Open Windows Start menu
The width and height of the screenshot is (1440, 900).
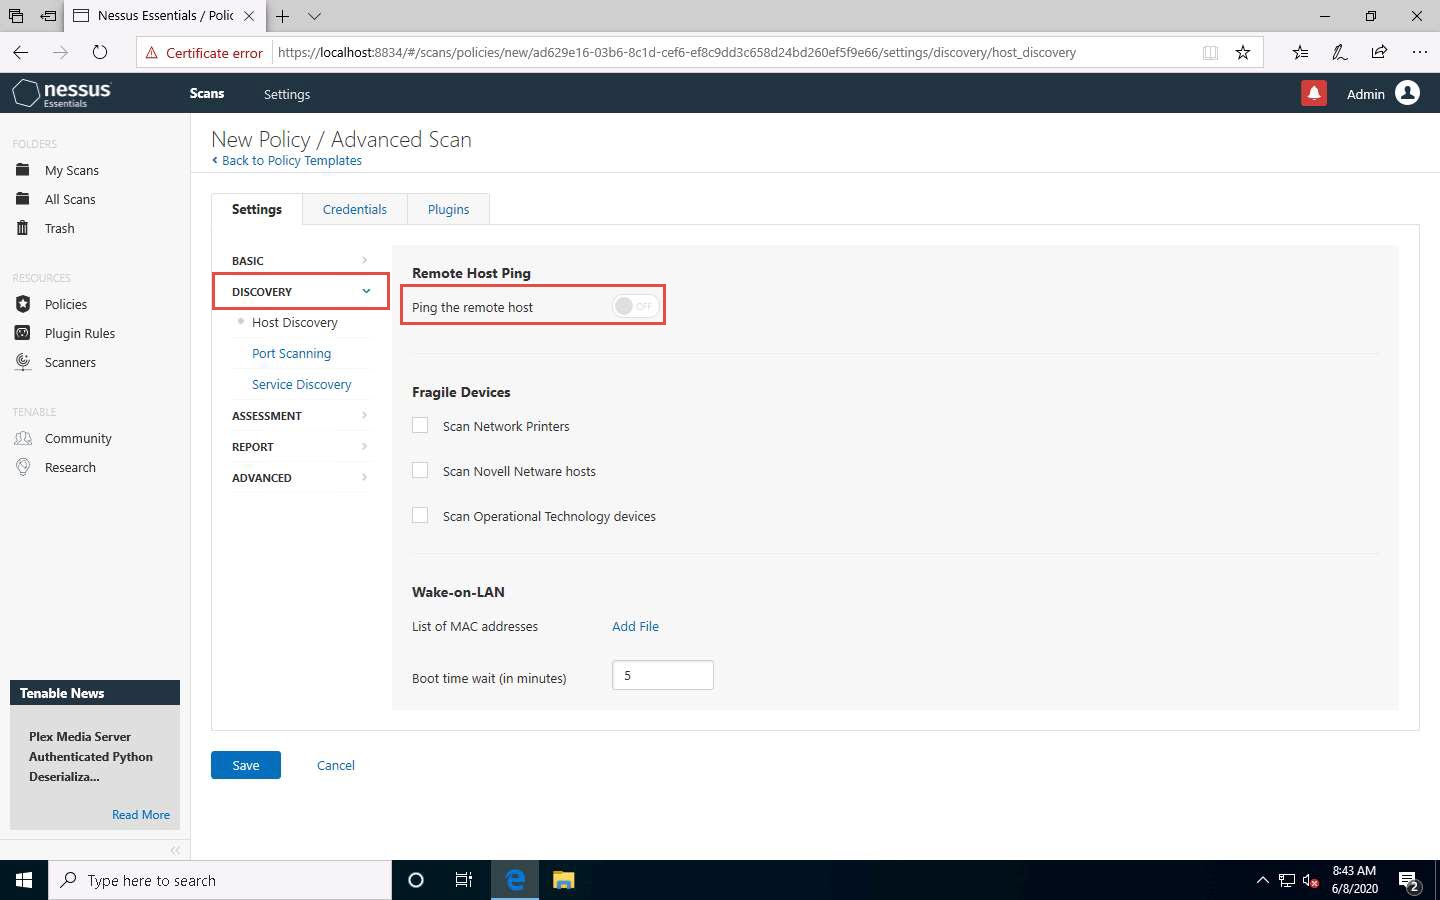point(24,880)
